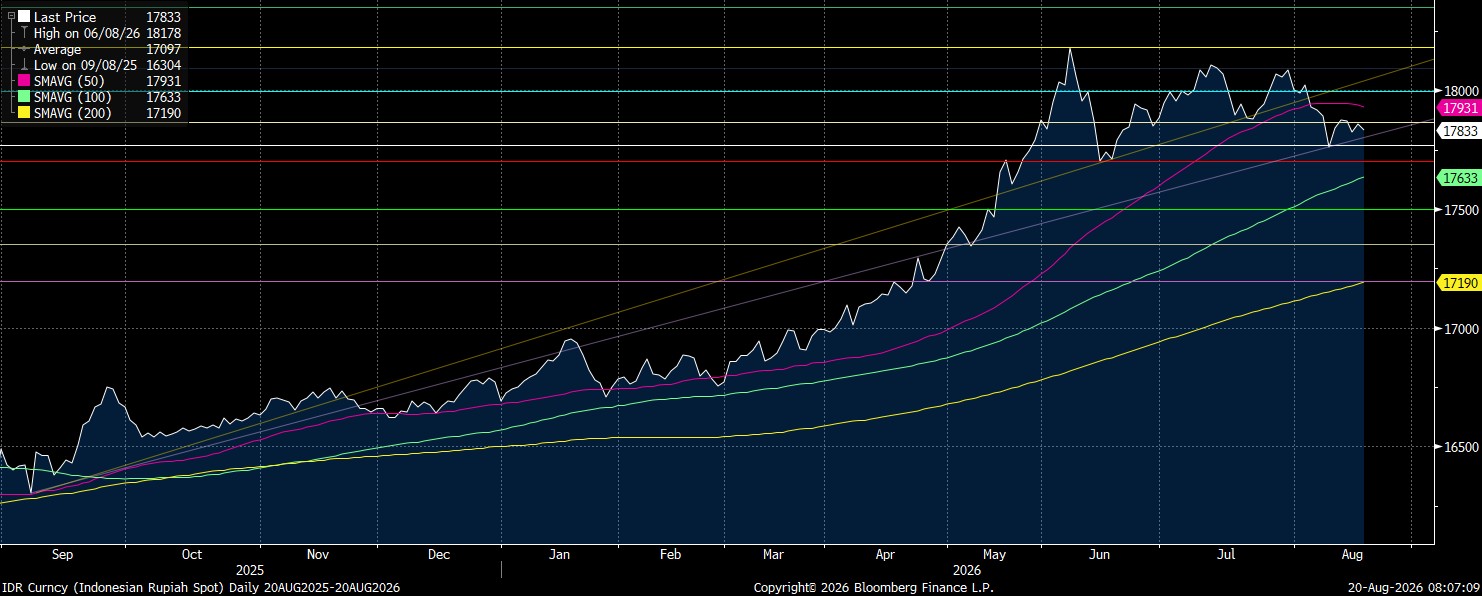Image resolution: width=1482 pixels, height=596 pixels.
Task: Click the Average line icon in legend
Action: pyautogui.click(x=24, y=49)
